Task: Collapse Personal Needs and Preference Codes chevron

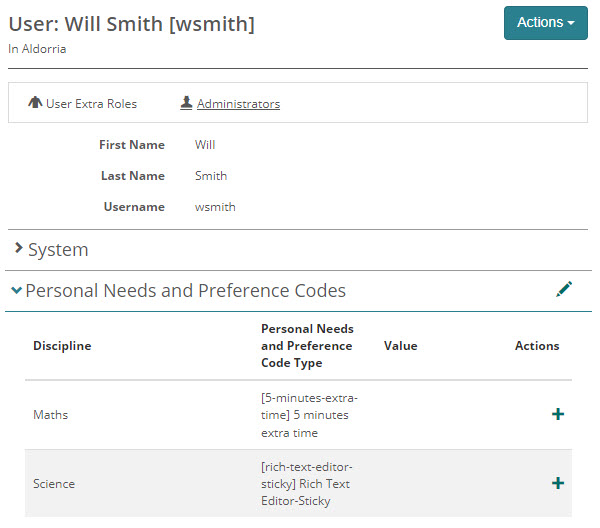Action: [x=16, y=290]
